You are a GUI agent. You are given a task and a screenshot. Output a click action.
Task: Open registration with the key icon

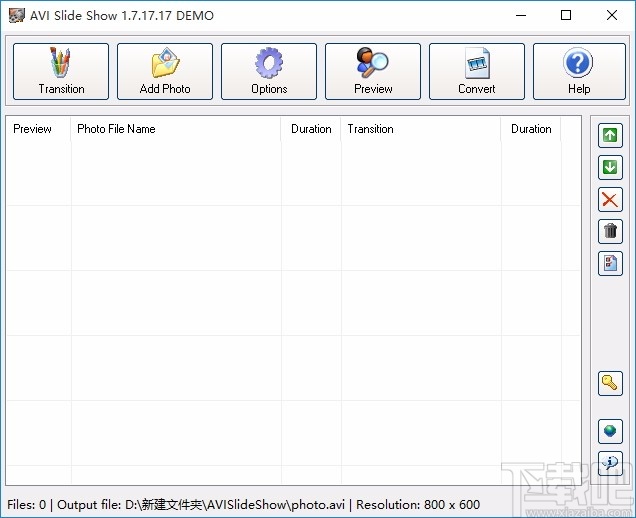coord(610,383)
